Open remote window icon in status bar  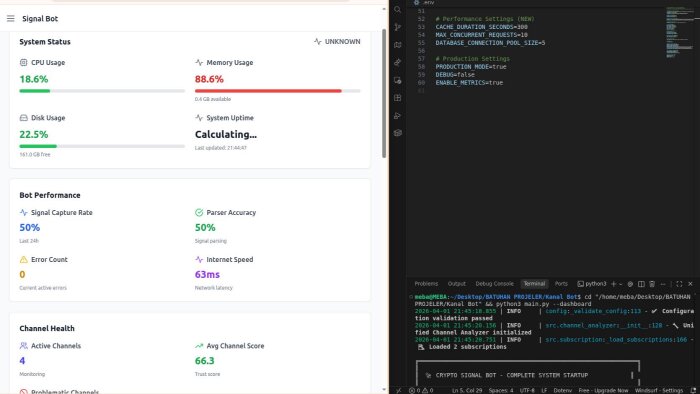(x=398, y=390)
